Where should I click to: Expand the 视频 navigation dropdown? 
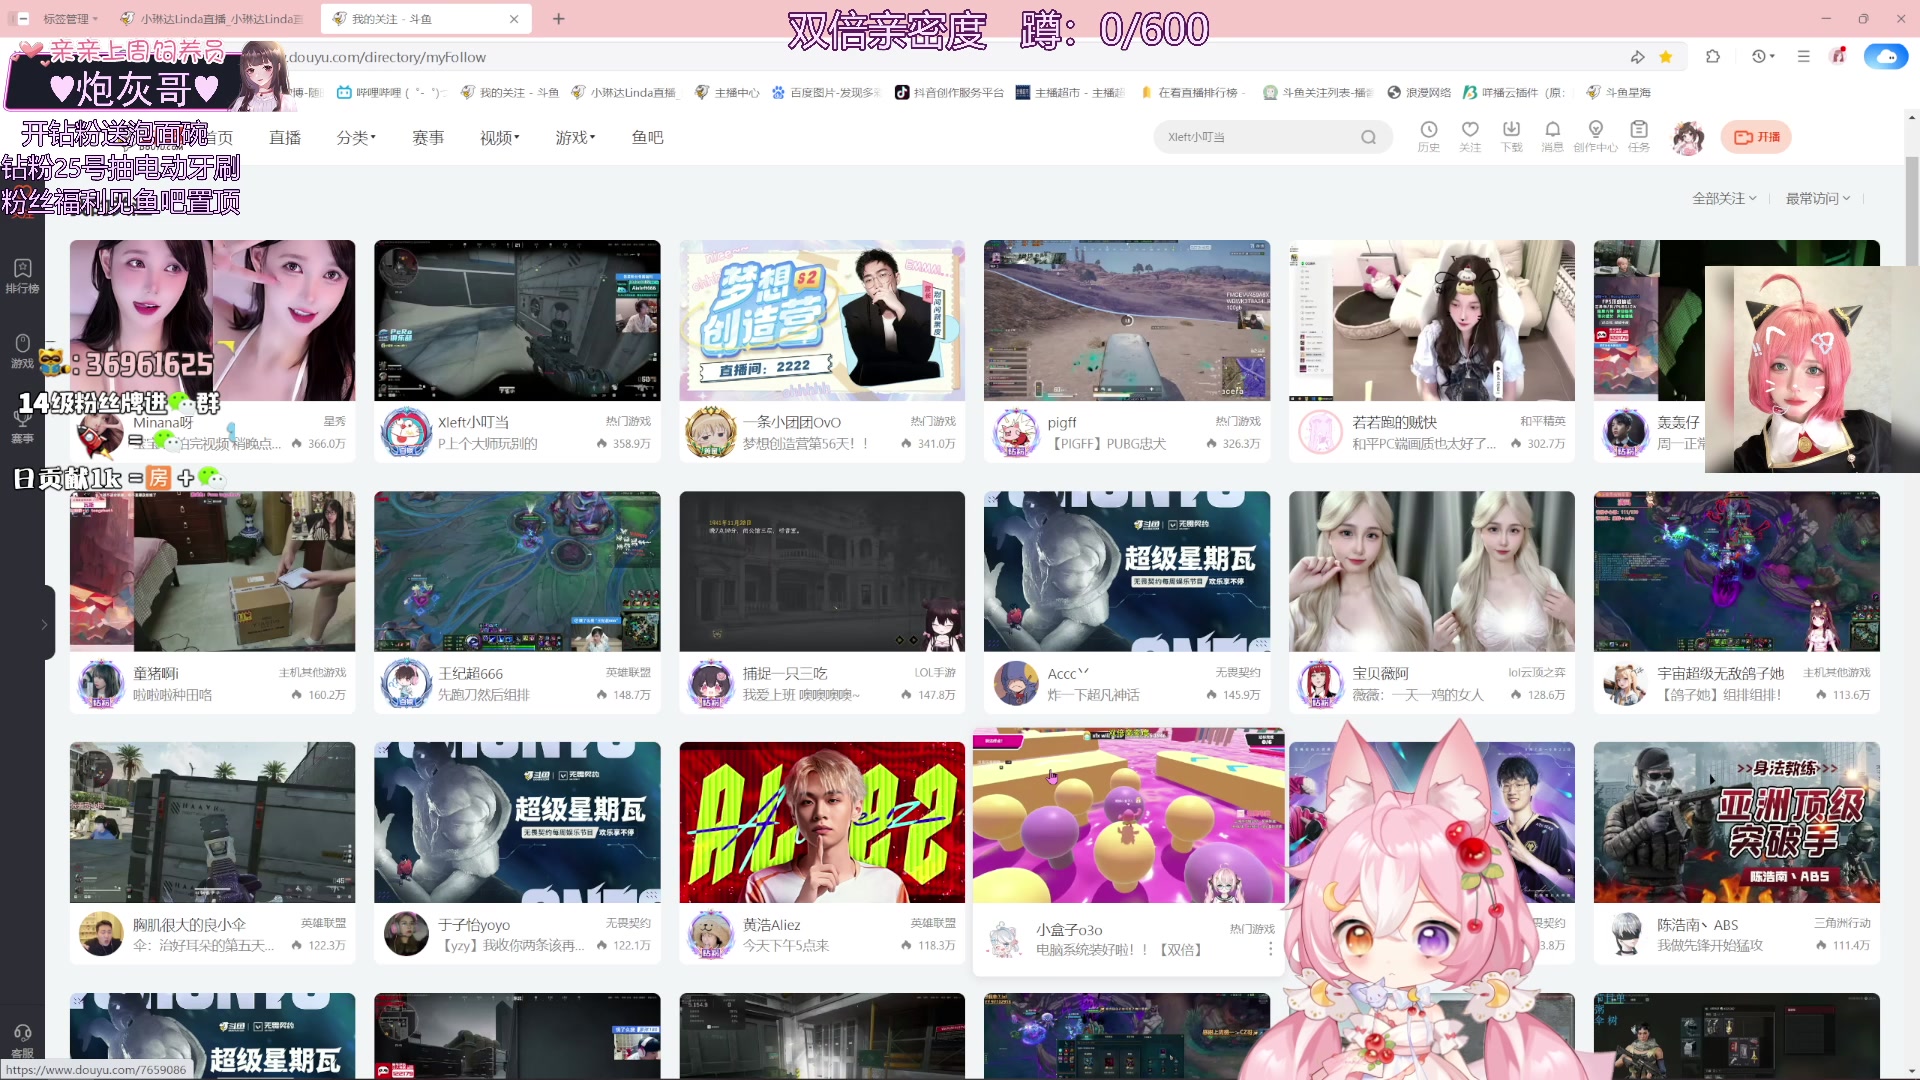[x=499, y=137]
